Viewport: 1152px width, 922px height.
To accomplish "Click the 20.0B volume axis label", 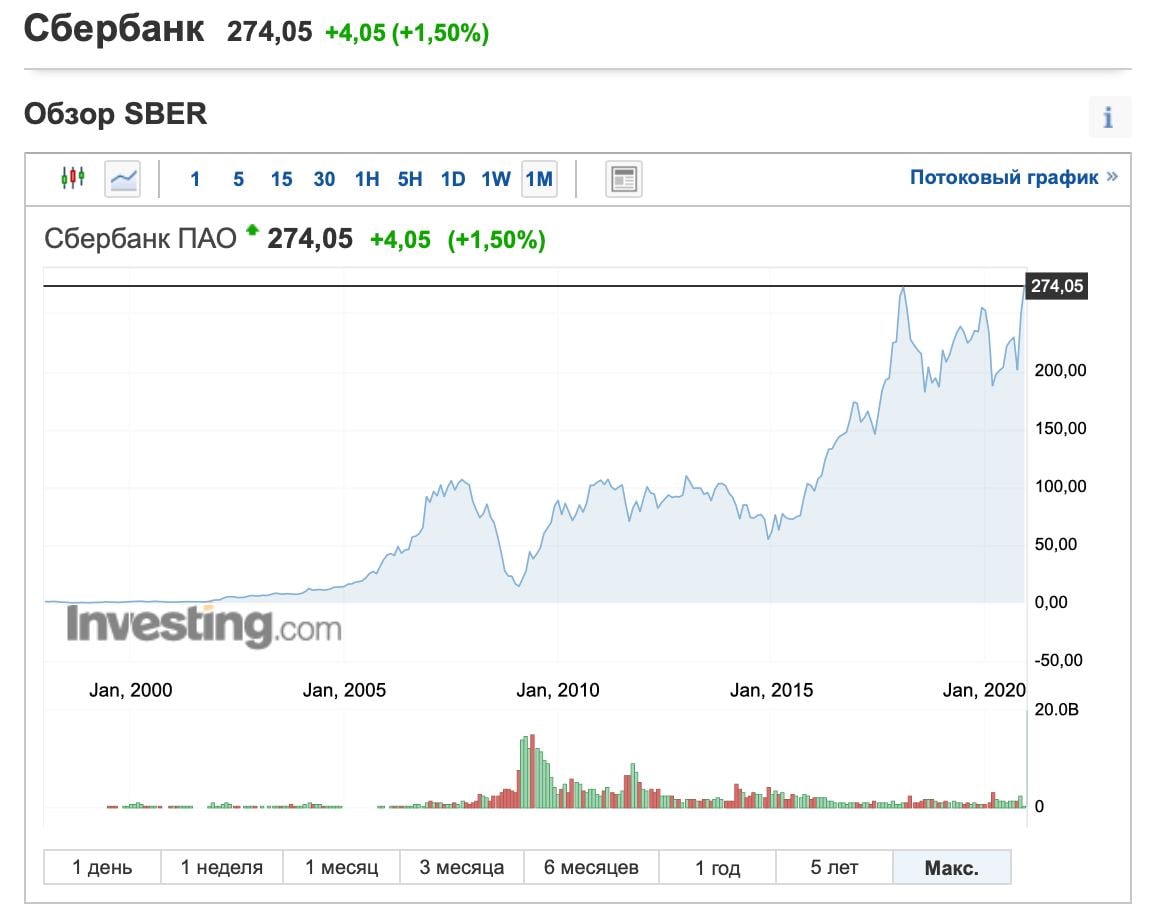I will click(x=1056, y=710).
